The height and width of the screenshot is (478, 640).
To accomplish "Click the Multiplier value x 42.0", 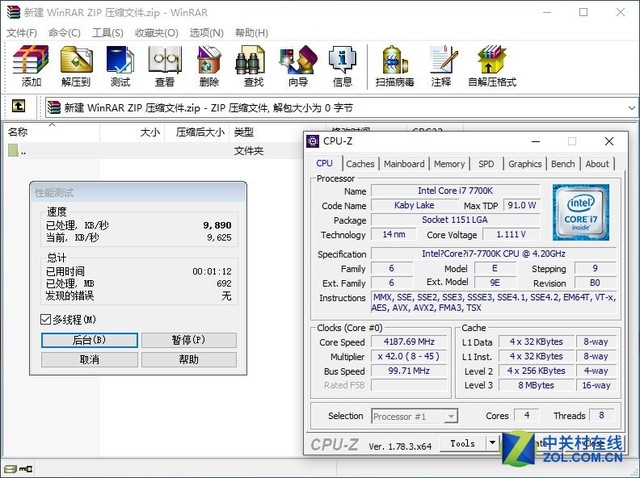I will [409, 356].
